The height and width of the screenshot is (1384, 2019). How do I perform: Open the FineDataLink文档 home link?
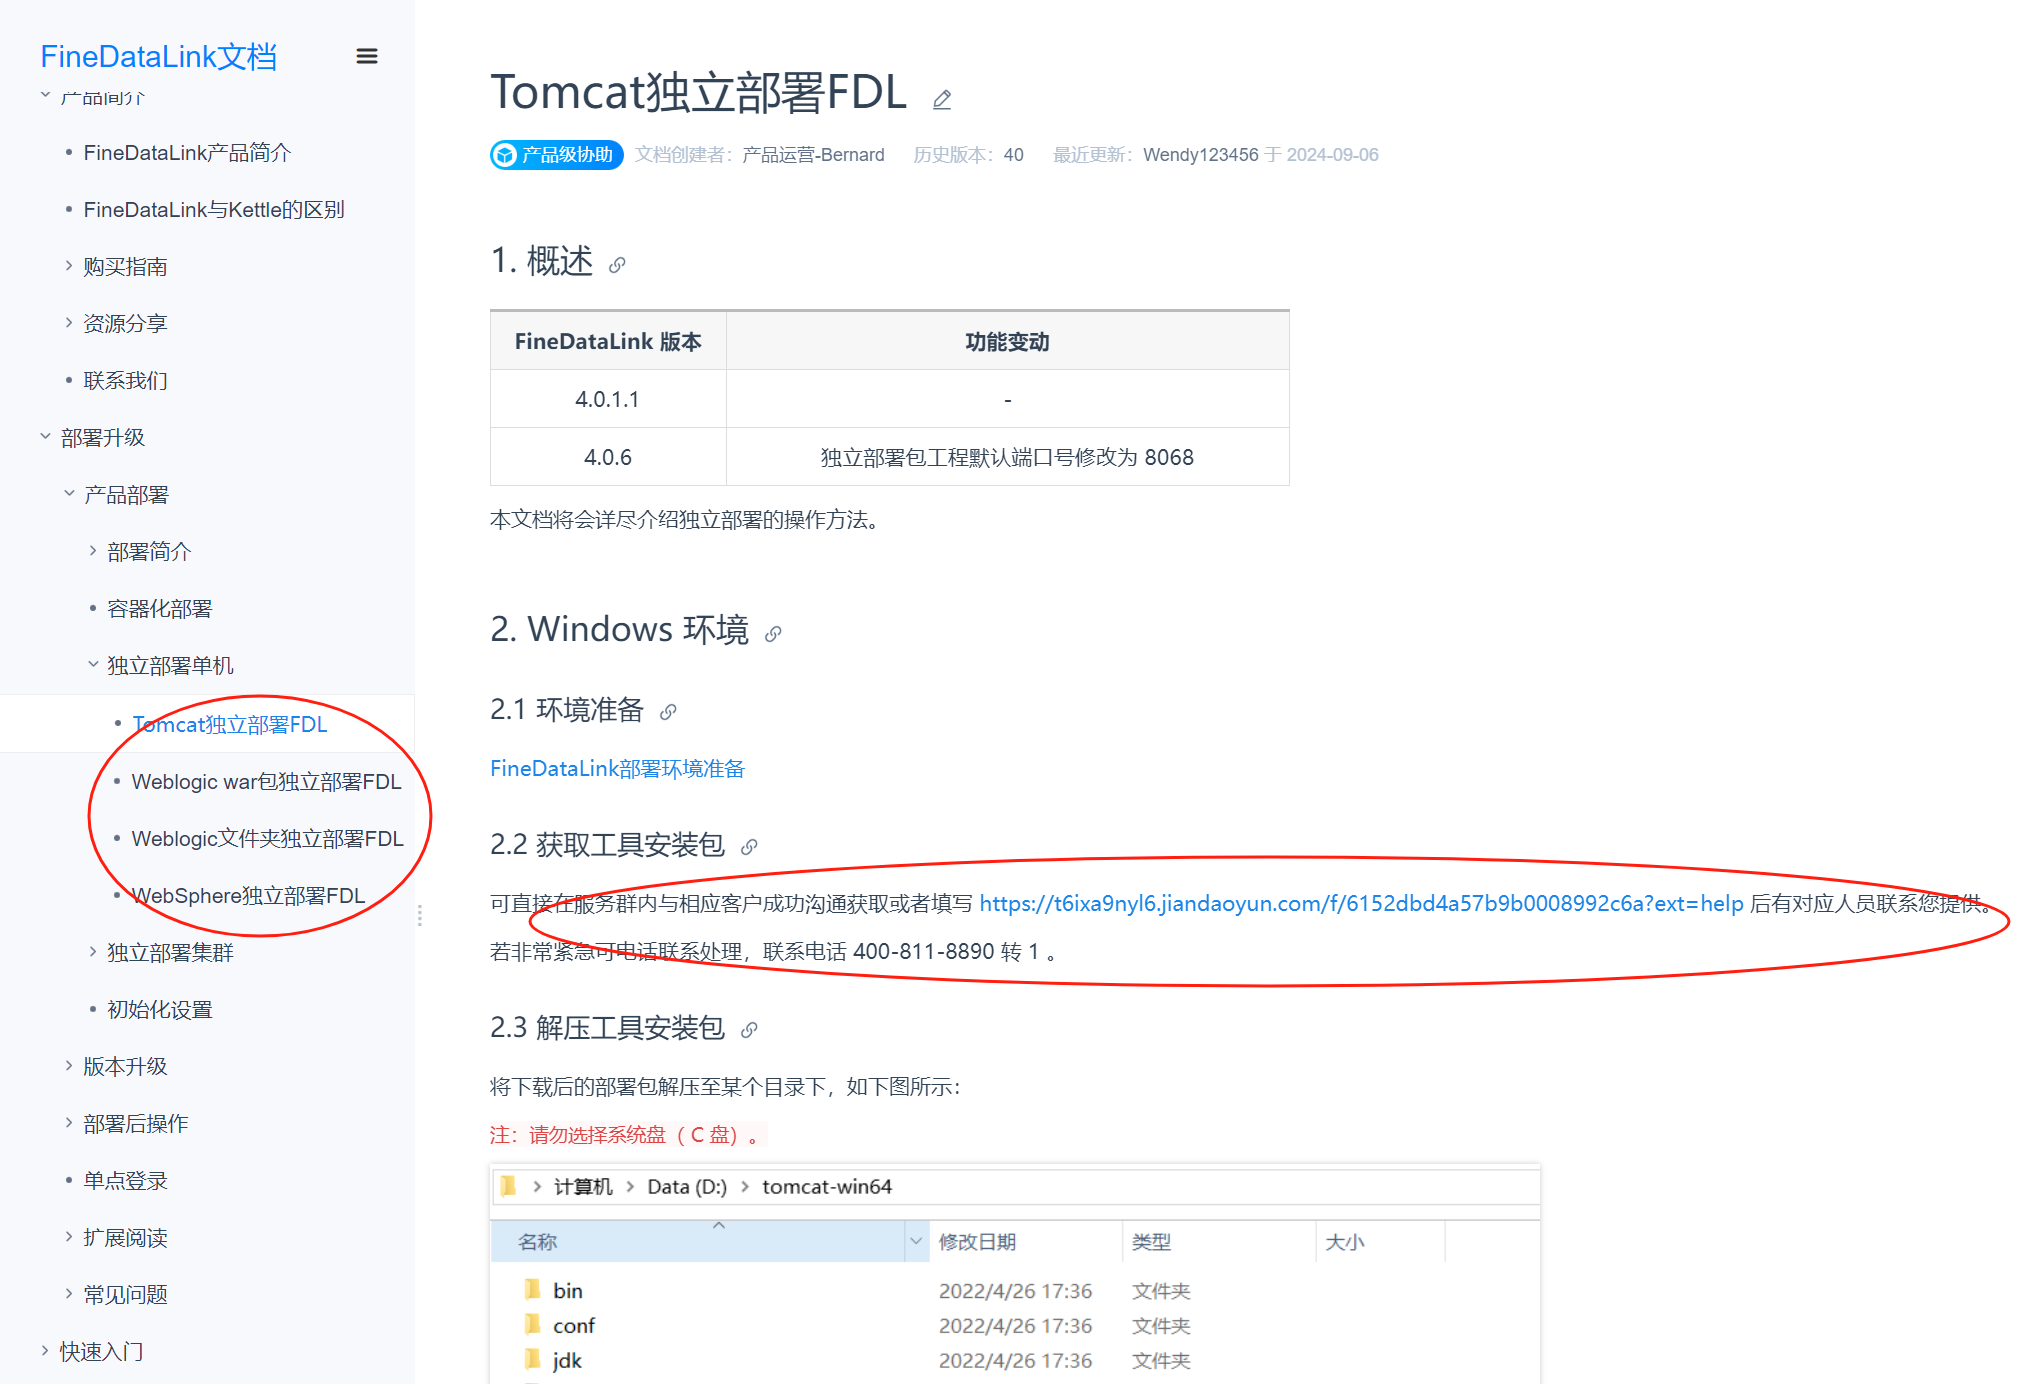point(159,56)
